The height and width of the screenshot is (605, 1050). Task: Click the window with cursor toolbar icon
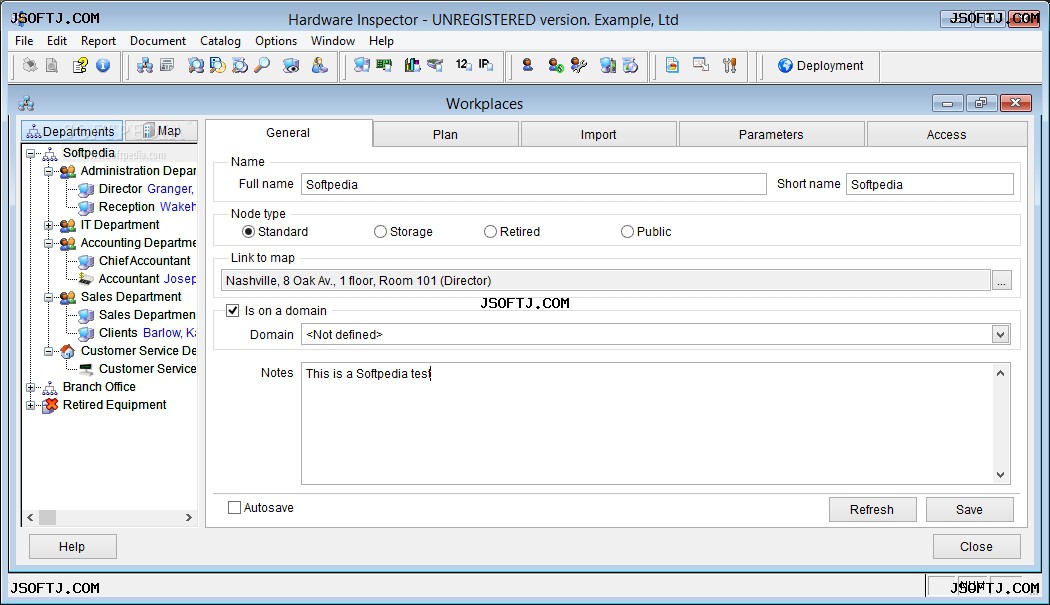click(701, 65)
